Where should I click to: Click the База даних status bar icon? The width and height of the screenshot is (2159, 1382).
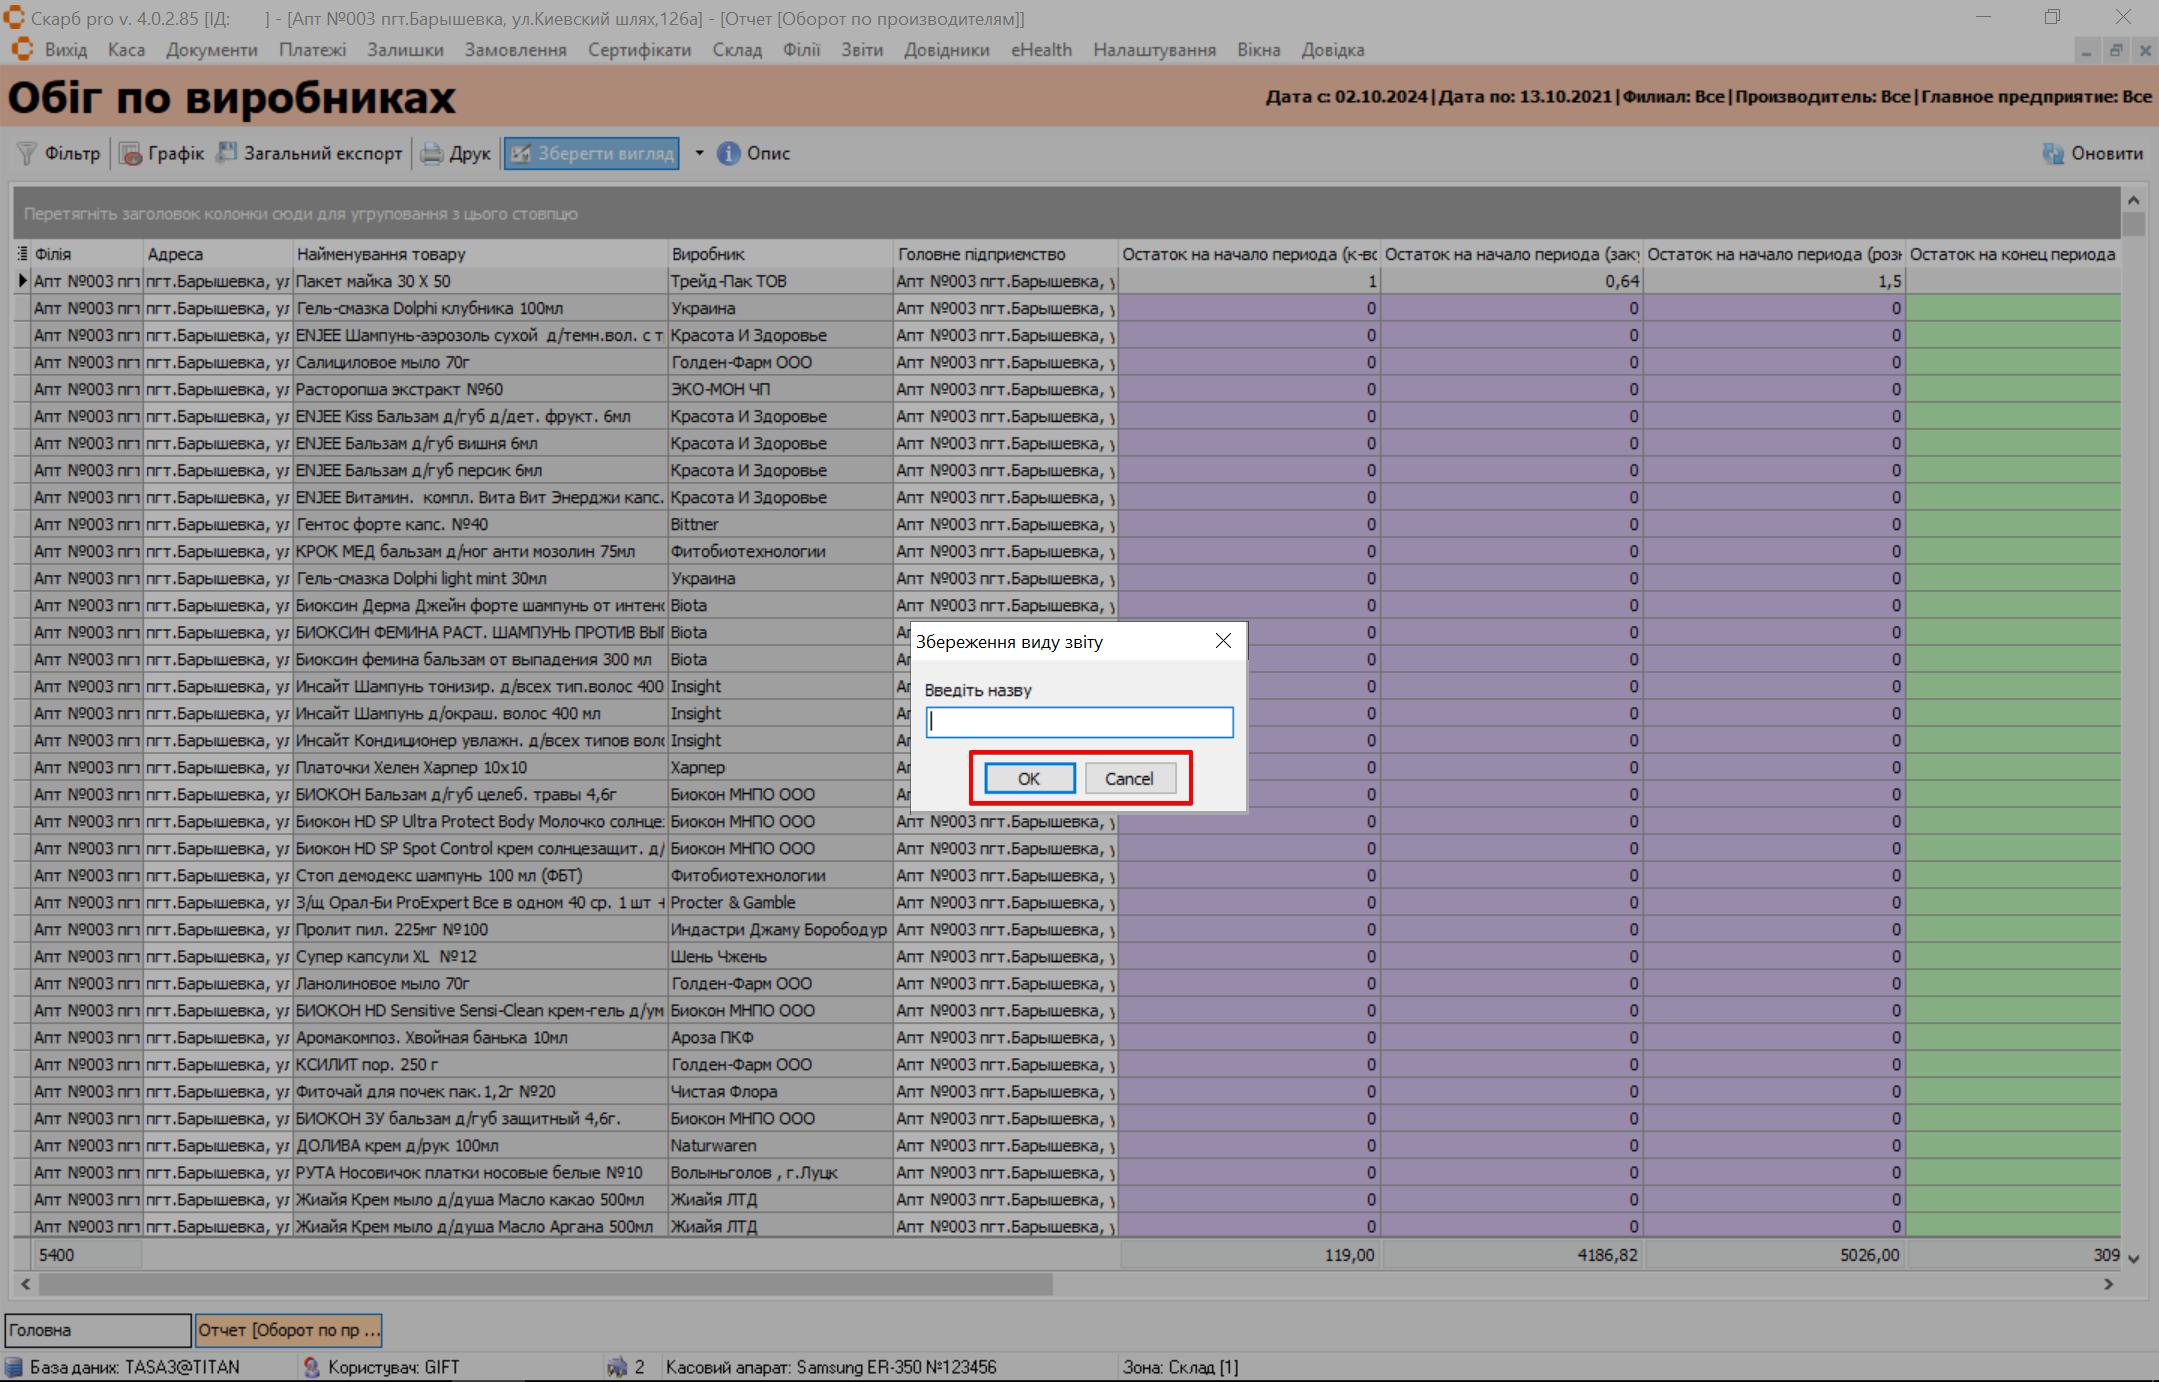tap(14, 1367)
